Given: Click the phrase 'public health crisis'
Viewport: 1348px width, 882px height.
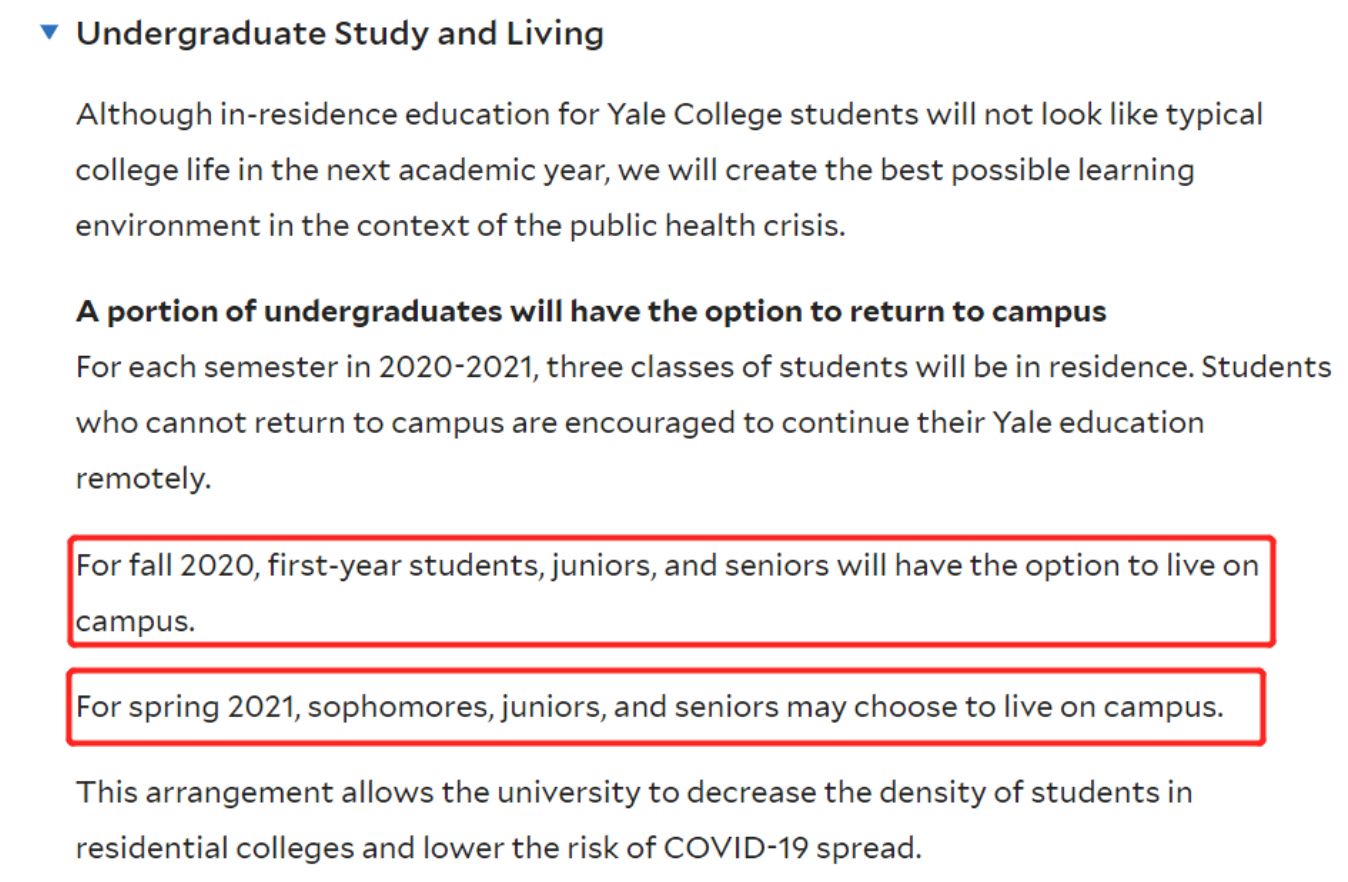Looking at the screenshot, I should 706,225.
